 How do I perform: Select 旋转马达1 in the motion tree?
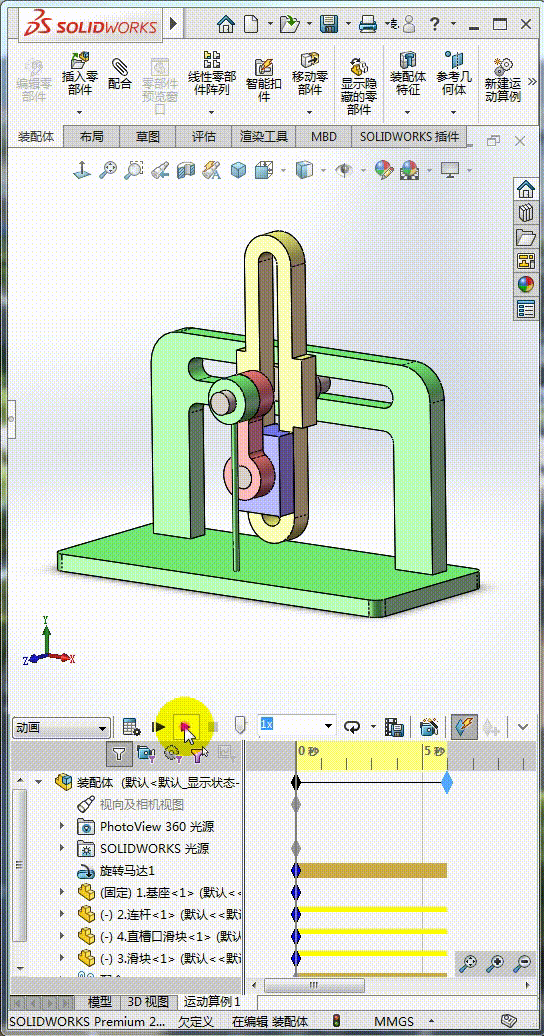(127, 871)
